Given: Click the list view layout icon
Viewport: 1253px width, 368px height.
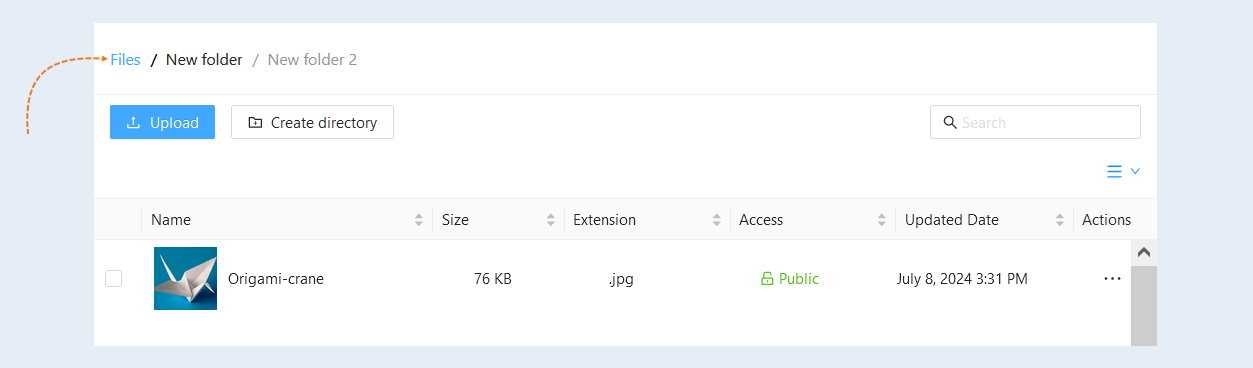Looking at the screenshot, I should click(1114, 172).
